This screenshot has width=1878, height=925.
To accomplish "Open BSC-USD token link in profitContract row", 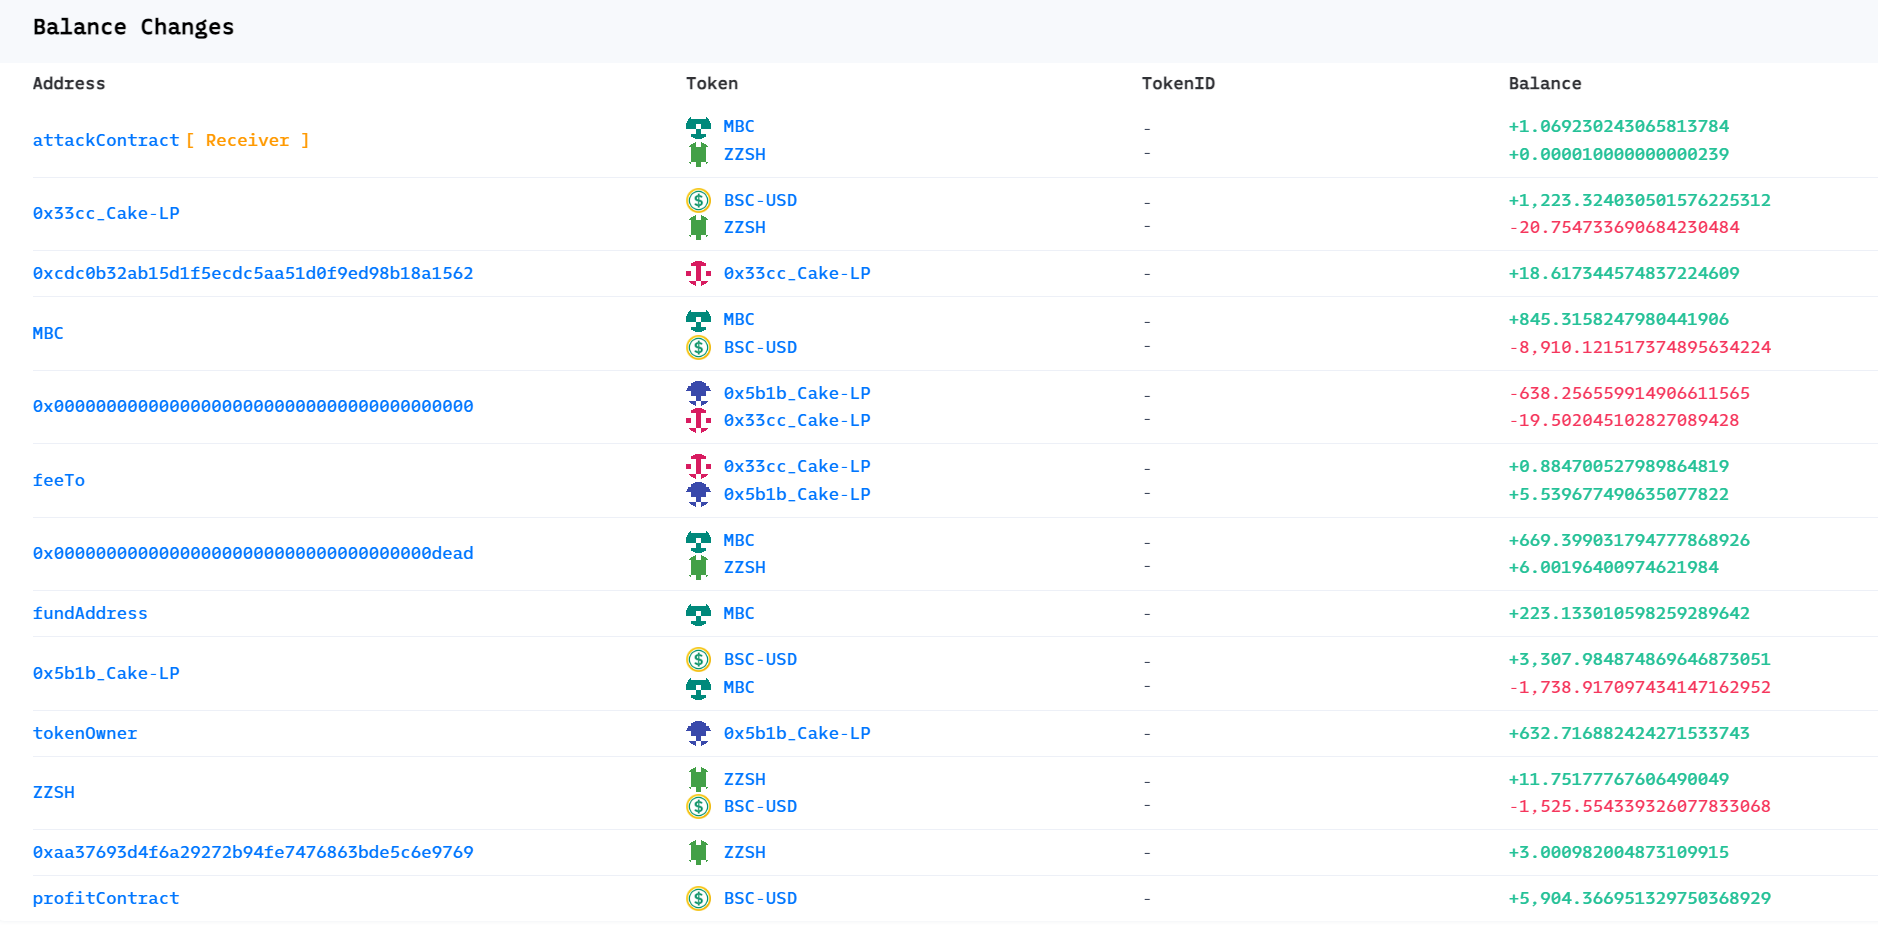I will [x=761, y=898].
